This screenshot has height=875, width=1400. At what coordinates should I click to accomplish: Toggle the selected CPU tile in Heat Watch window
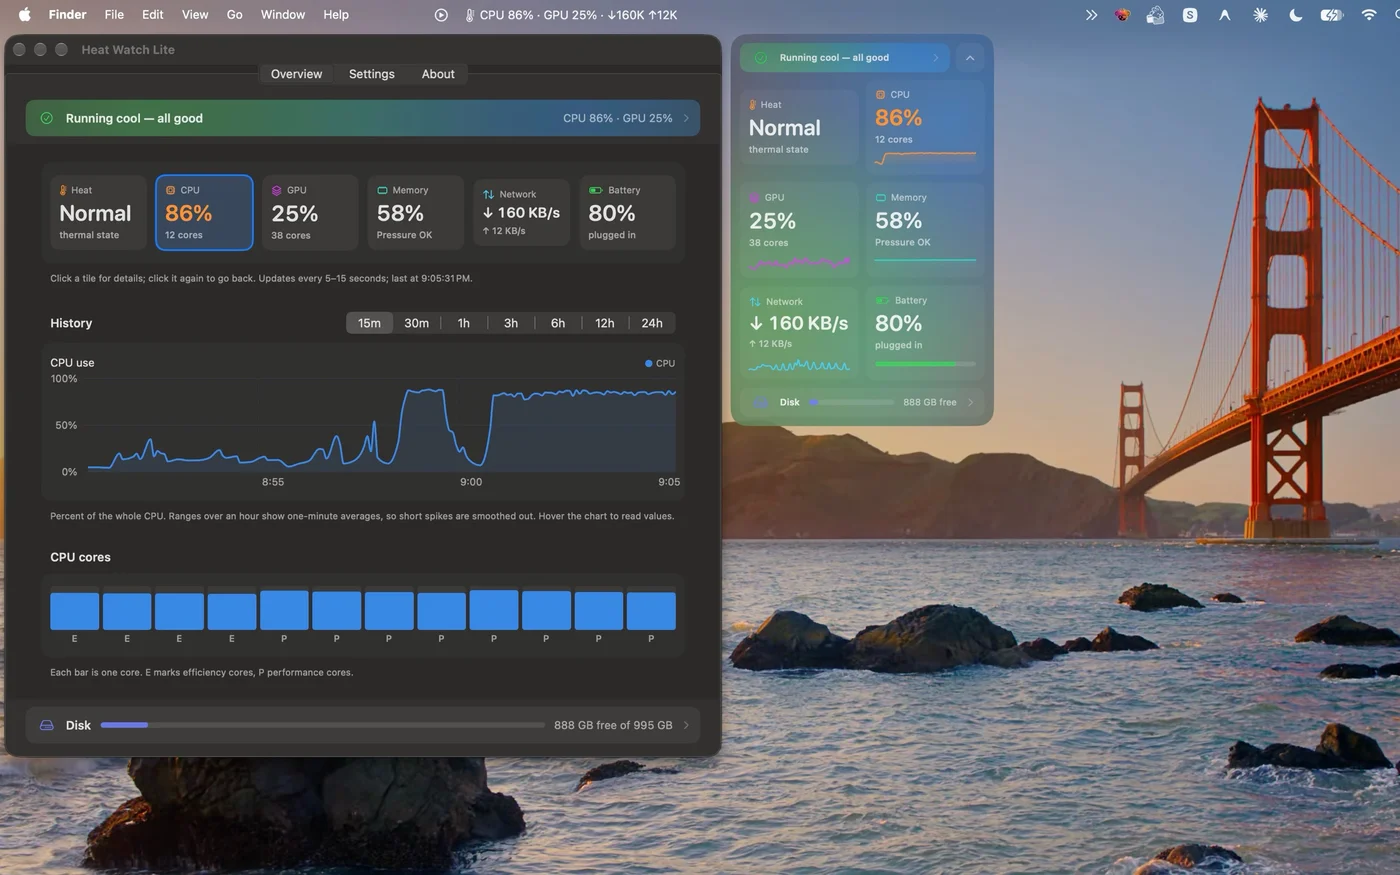click(204, 212)
